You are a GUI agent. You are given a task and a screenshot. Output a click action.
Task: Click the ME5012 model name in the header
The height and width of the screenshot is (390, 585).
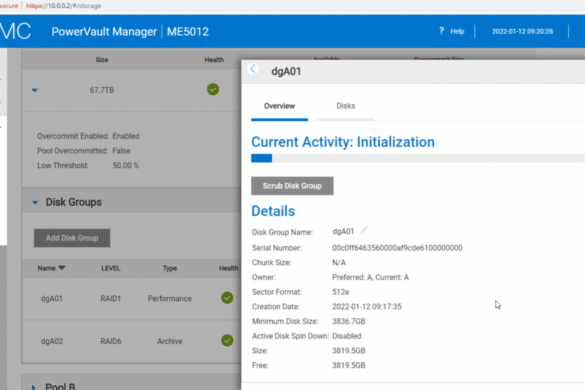pyautogui.click(x=188, y=32)
